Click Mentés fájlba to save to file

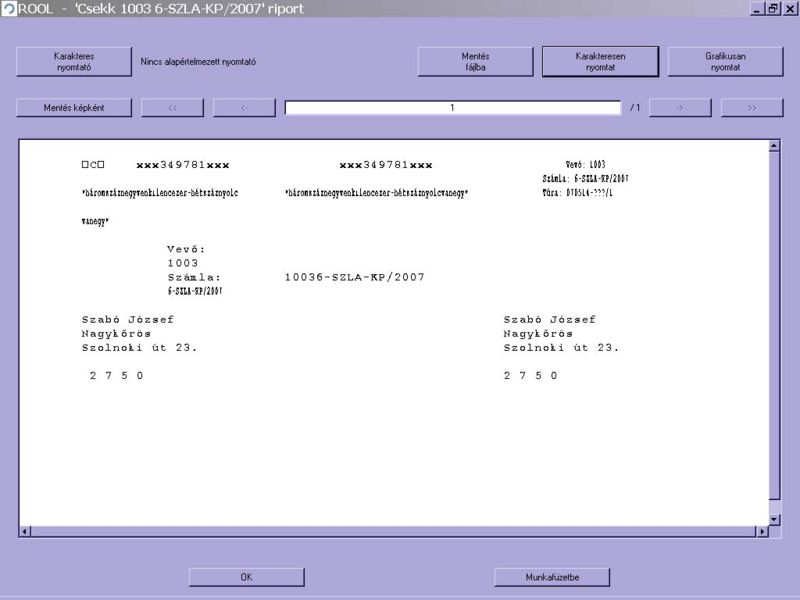(475, 61)
